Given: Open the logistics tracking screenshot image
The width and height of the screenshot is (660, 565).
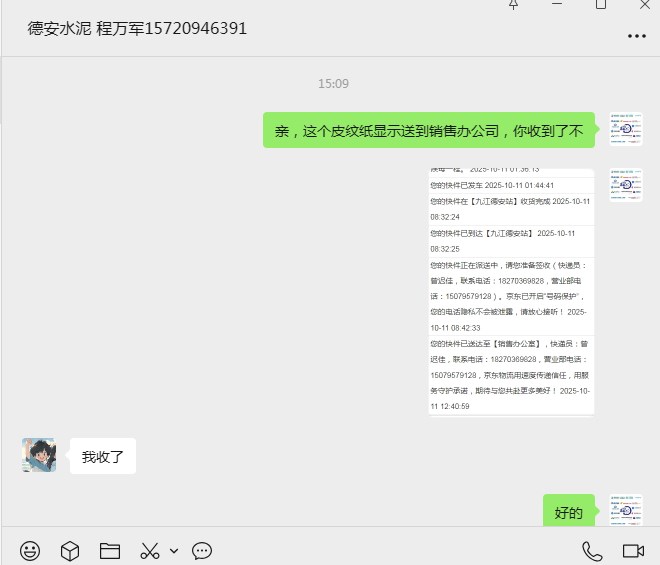Looking at the screenshot, I should pyautogui.click(x=511, y=292).
